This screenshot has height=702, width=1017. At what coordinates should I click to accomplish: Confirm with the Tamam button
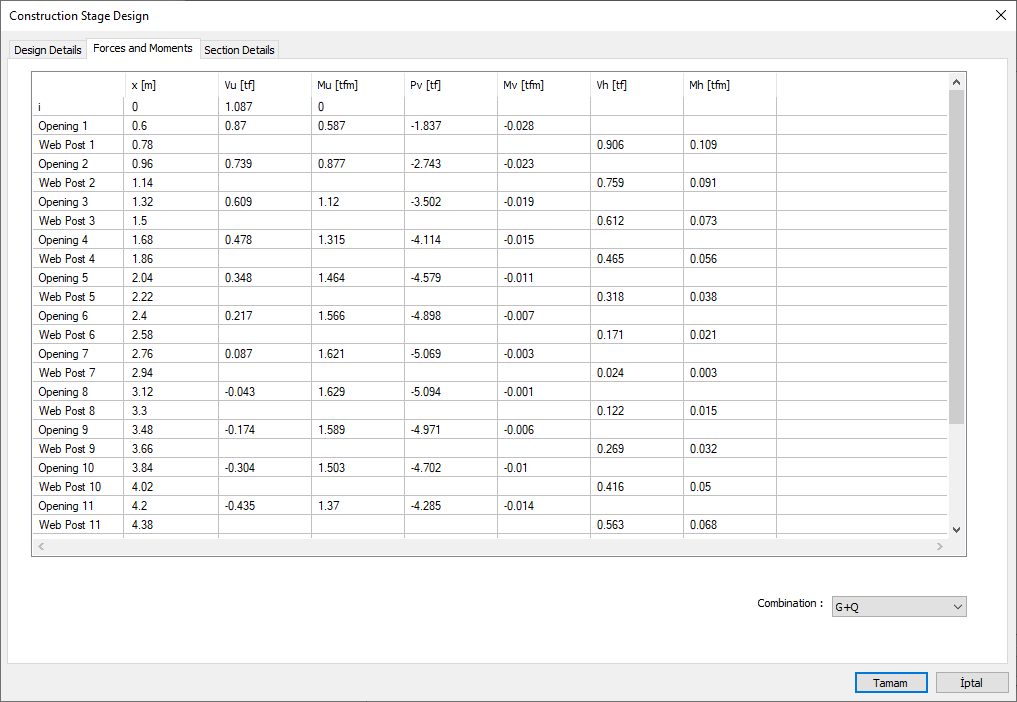(891, 683)
